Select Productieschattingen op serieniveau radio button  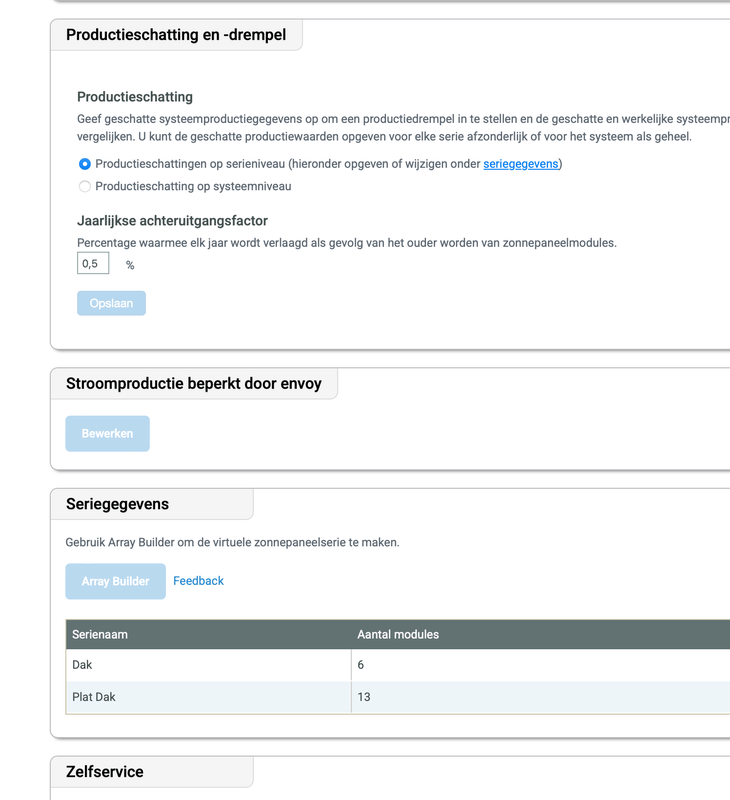click(x=85, y=164)
